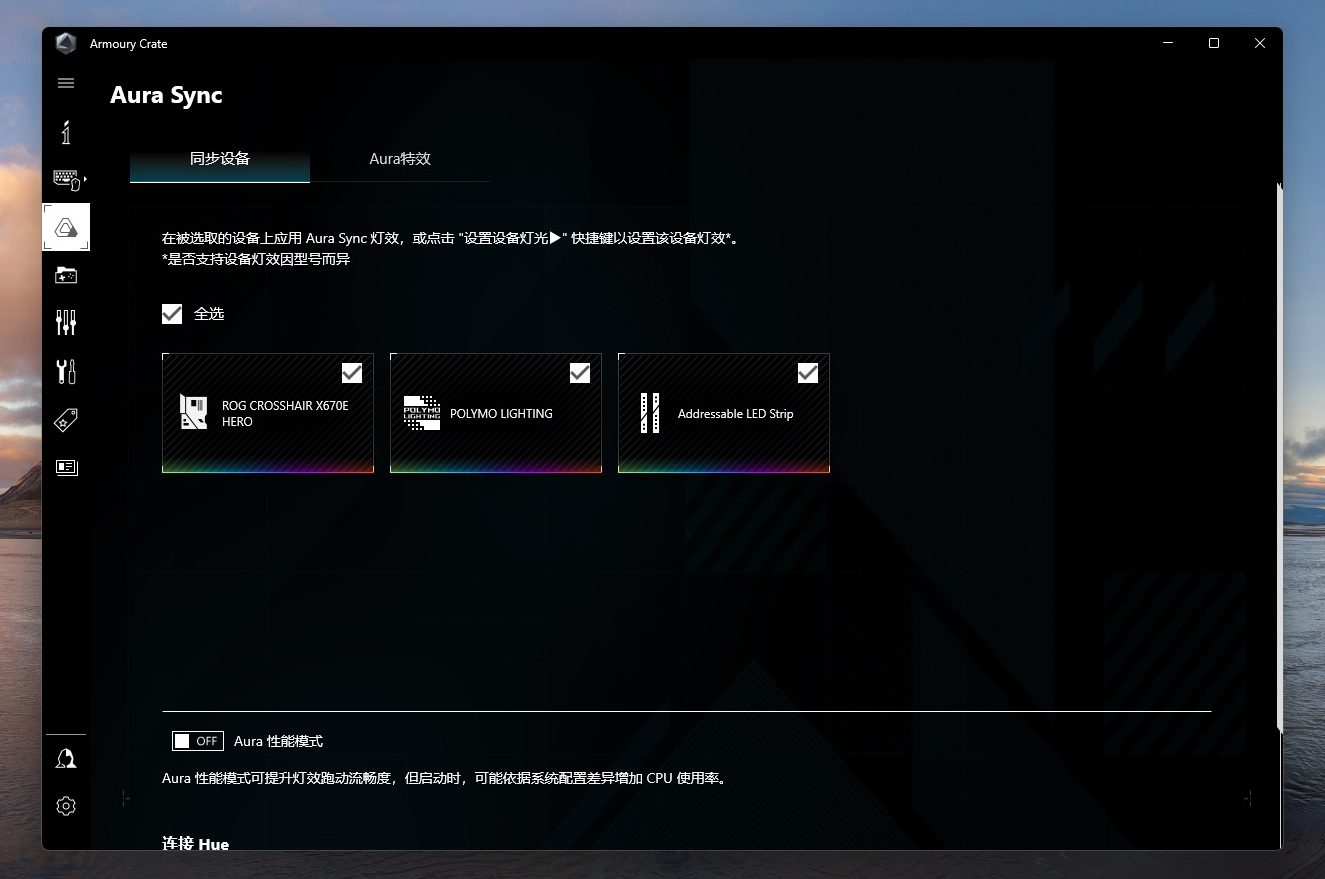
Task: Open the Dashboard info icon in sidebar
Action: 66,132
